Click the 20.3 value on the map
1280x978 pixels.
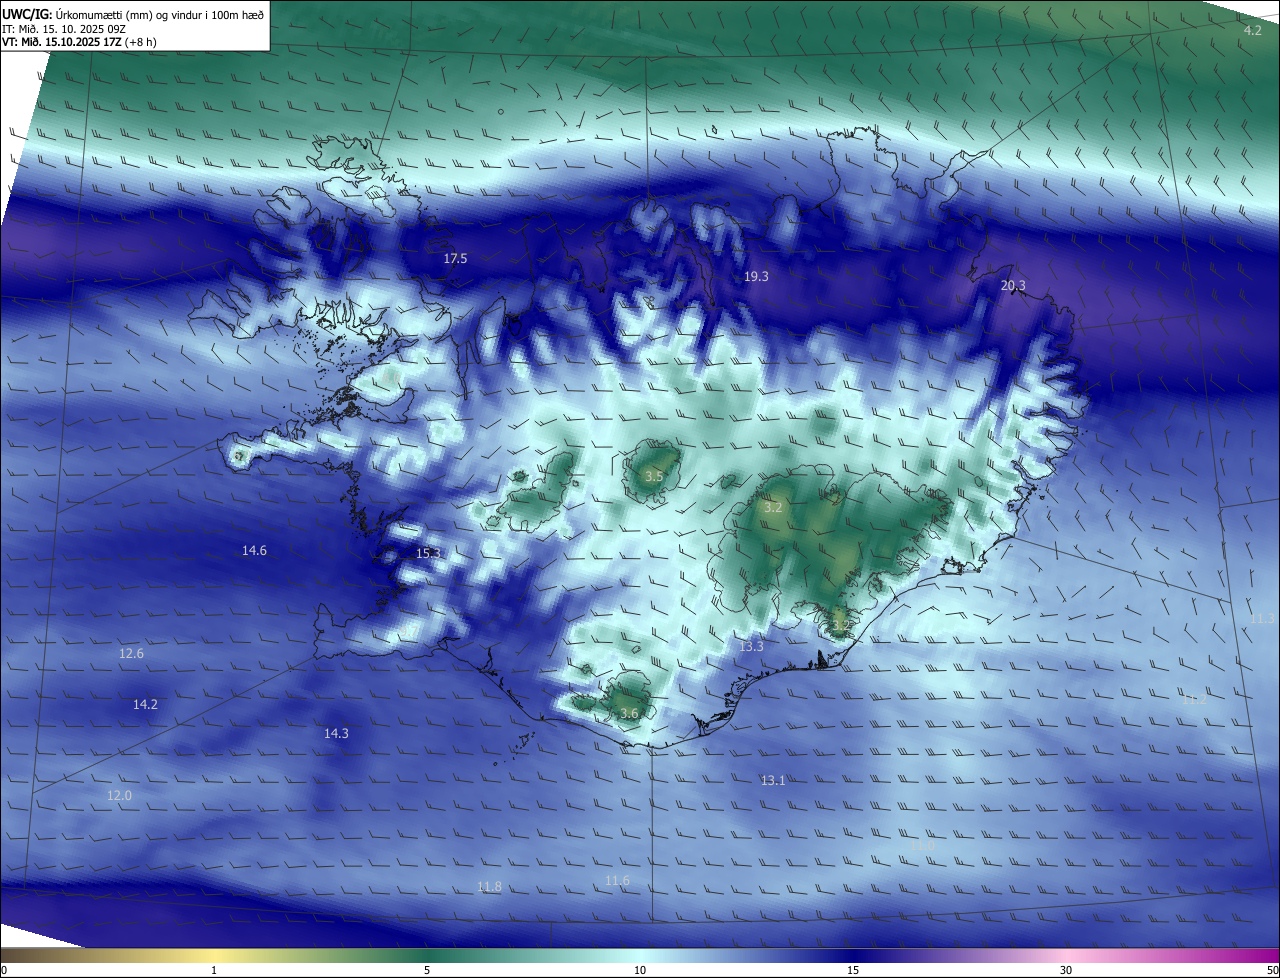1013,286
